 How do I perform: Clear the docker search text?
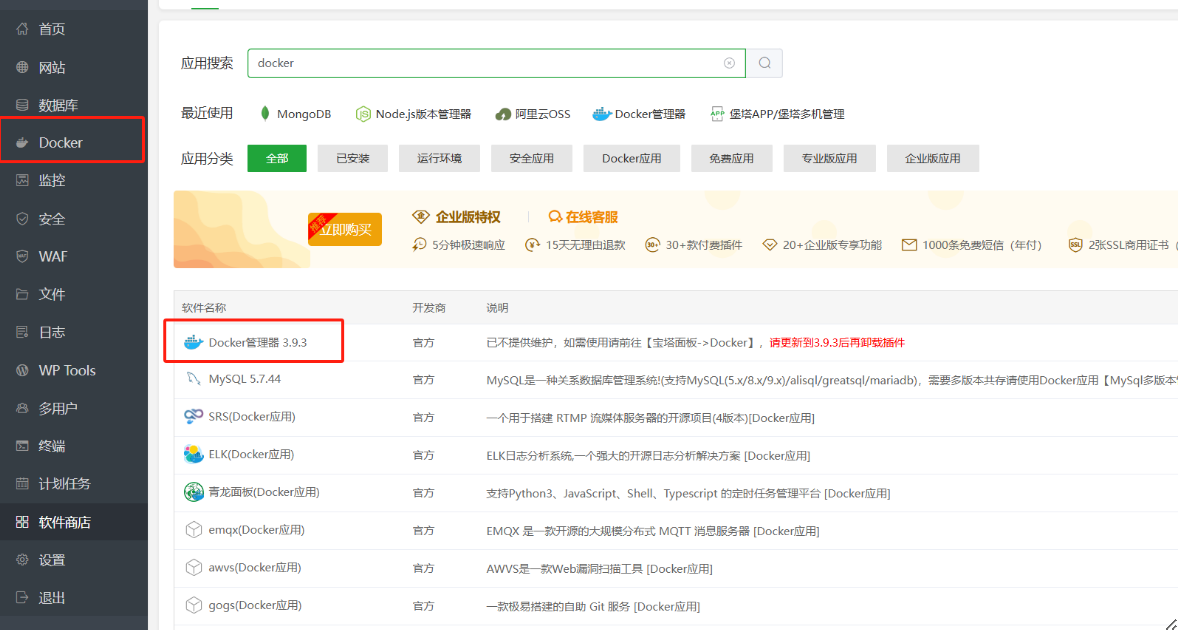tap(729, 63)
